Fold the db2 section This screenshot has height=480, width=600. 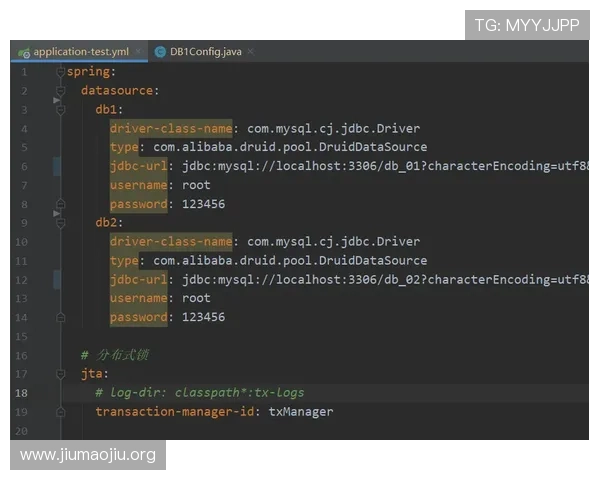point(60,223)
